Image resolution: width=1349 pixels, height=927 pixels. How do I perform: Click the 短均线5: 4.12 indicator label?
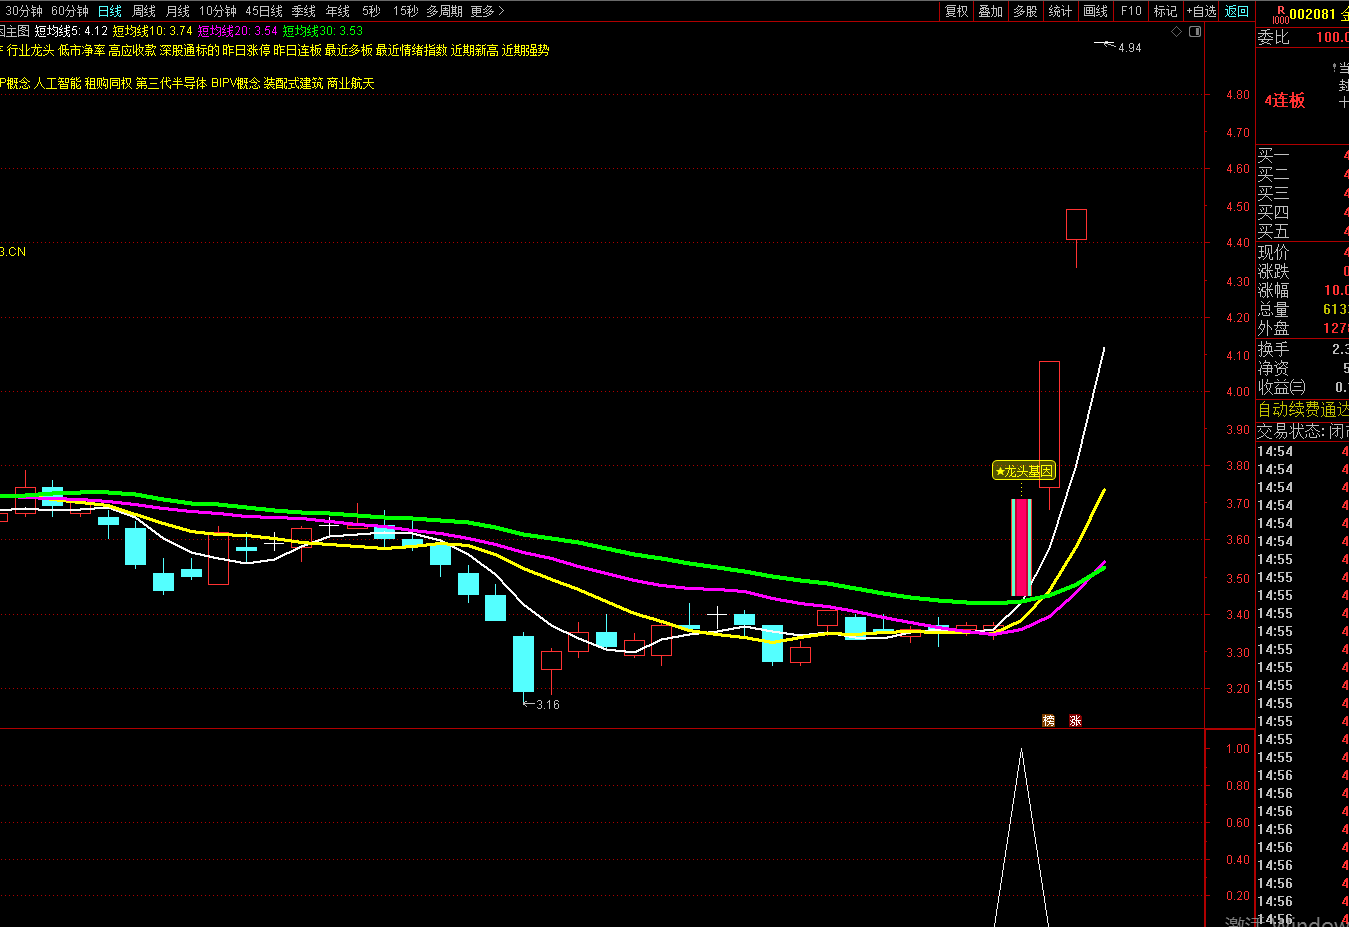tap(71, 31)
